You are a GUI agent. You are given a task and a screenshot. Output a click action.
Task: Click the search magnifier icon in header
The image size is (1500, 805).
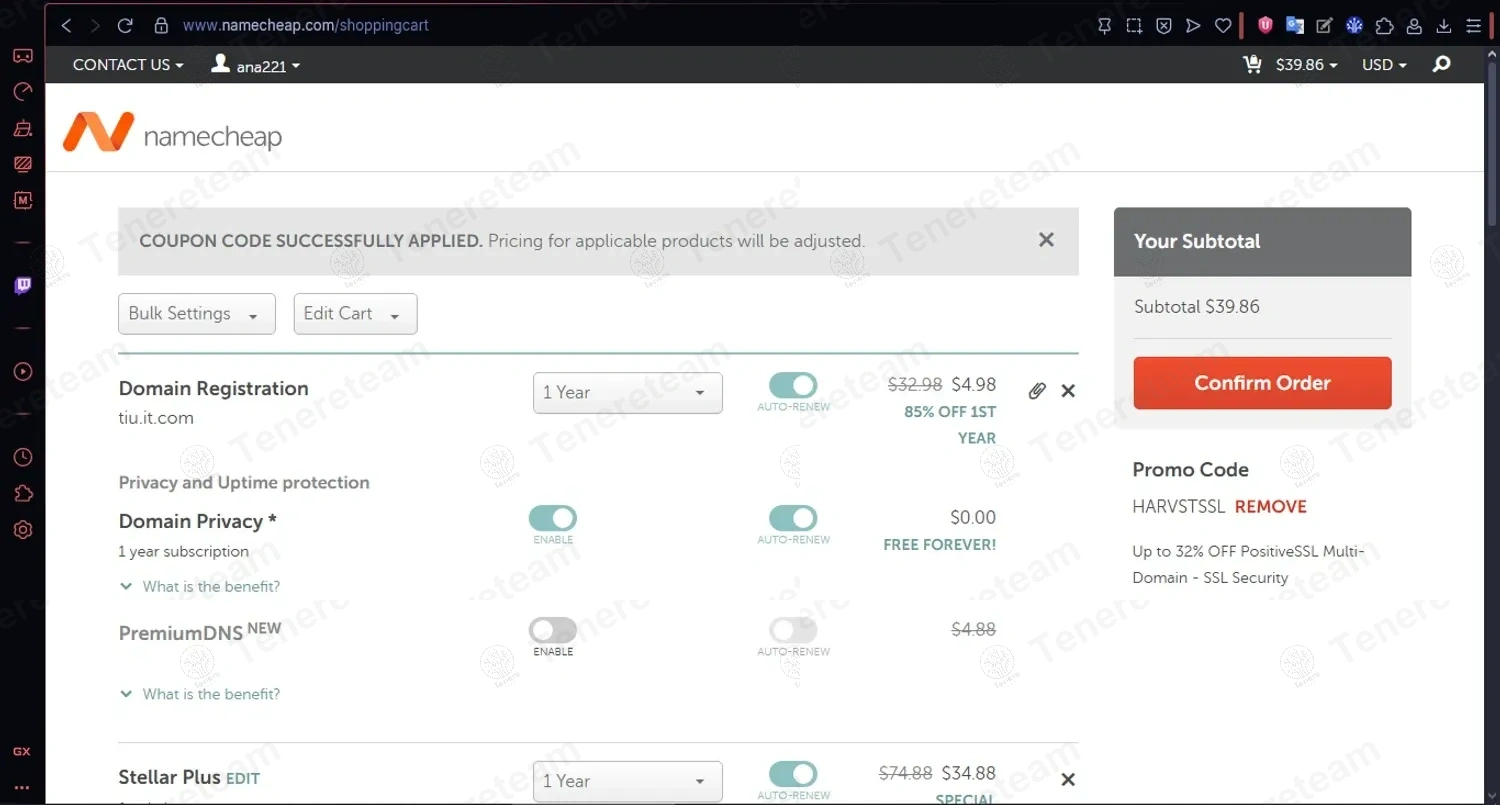pyautogui.click(x=1441, y=65)
